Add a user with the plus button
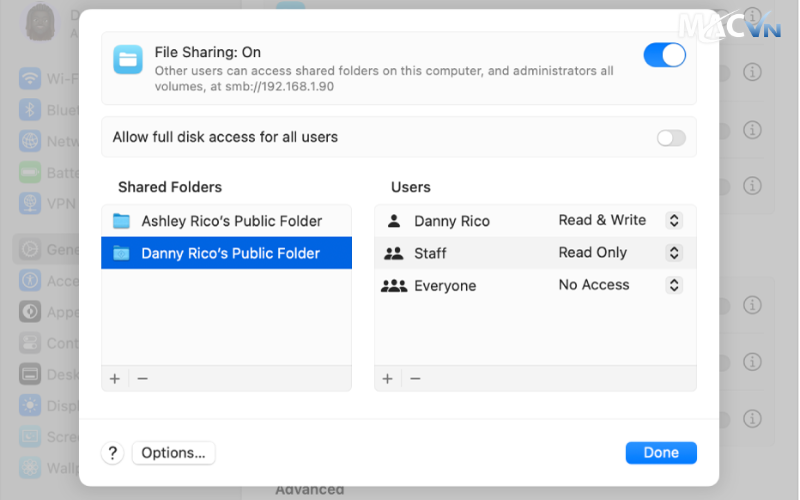Screen dimensions: 800x500 pos(388,379)
